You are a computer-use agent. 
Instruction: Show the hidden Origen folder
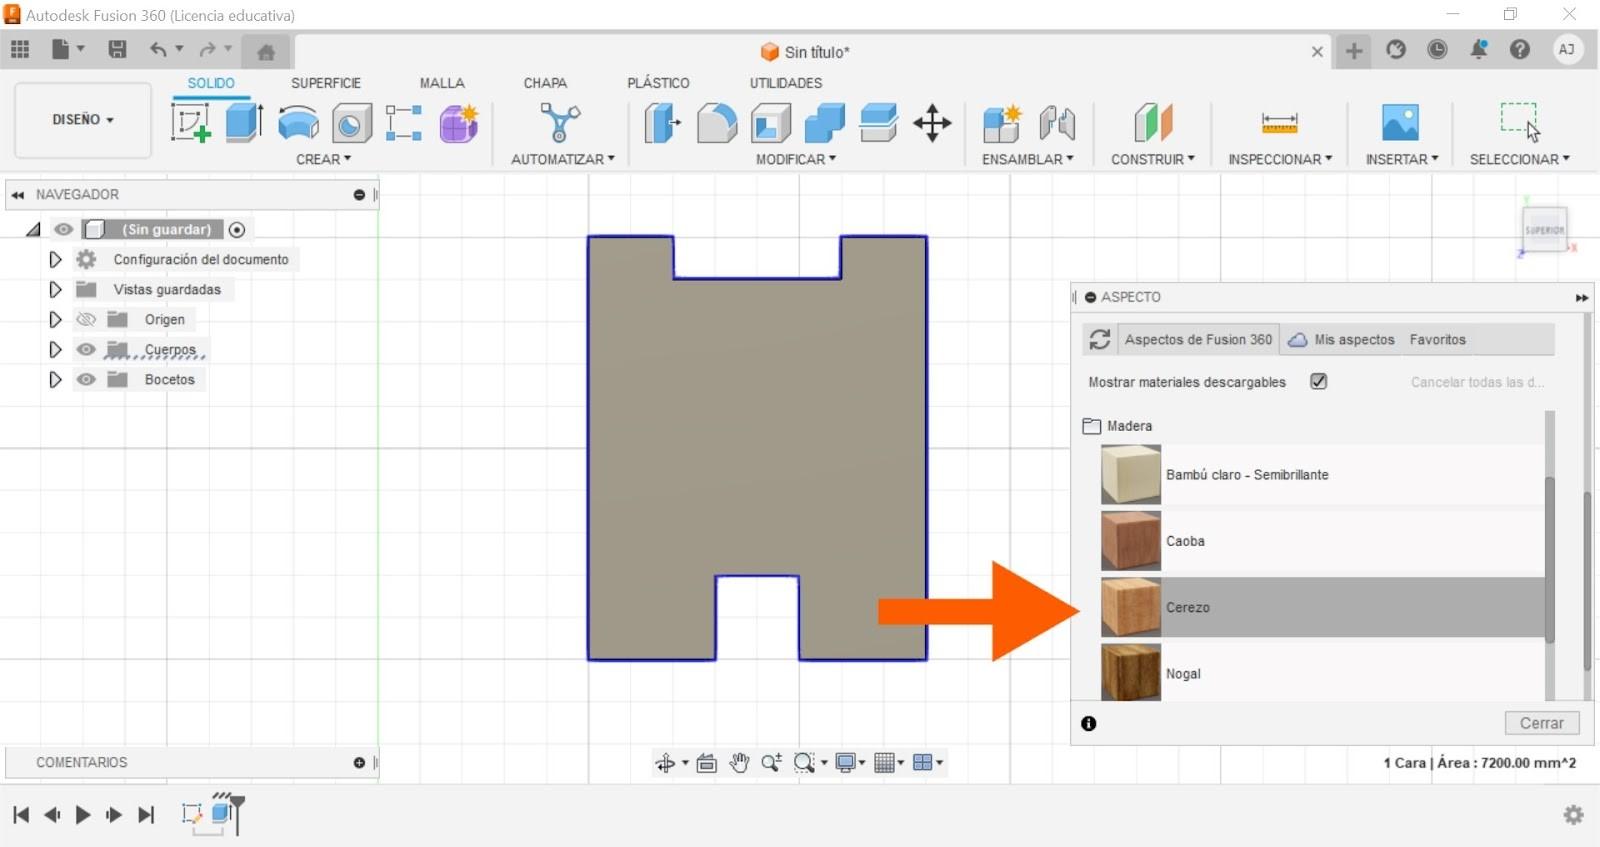(86, 319)
